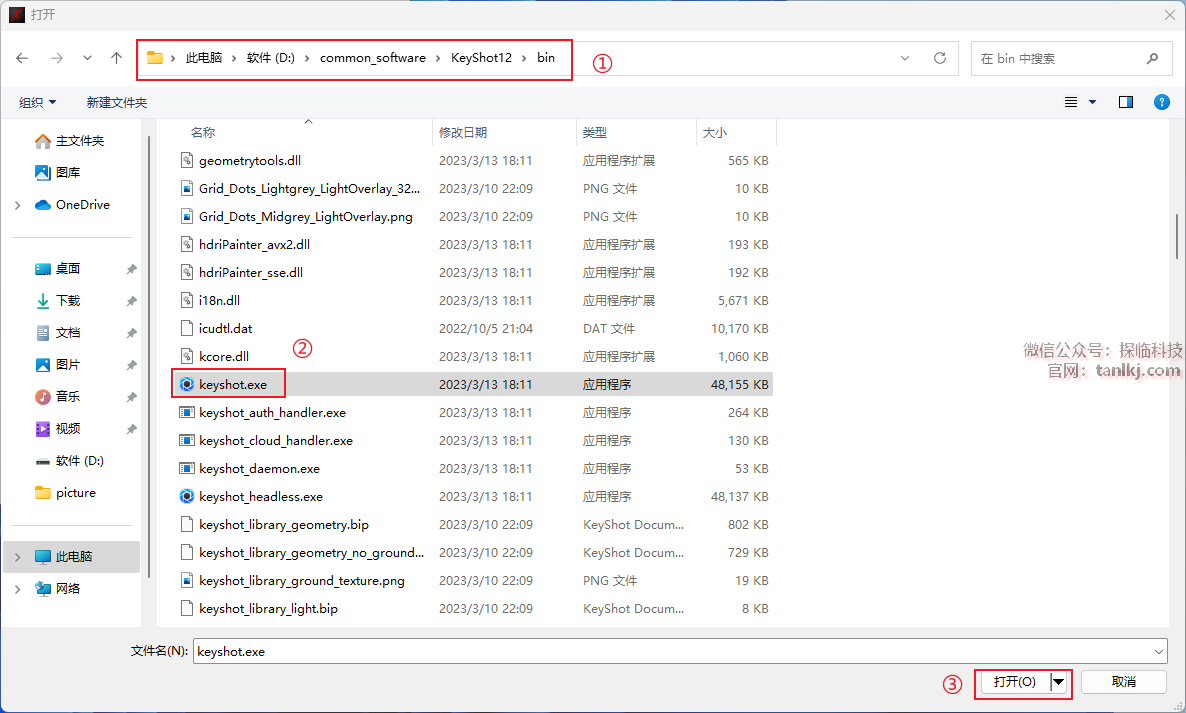
Task: Go back with the left arrow
Action: (x=22, y=58)
